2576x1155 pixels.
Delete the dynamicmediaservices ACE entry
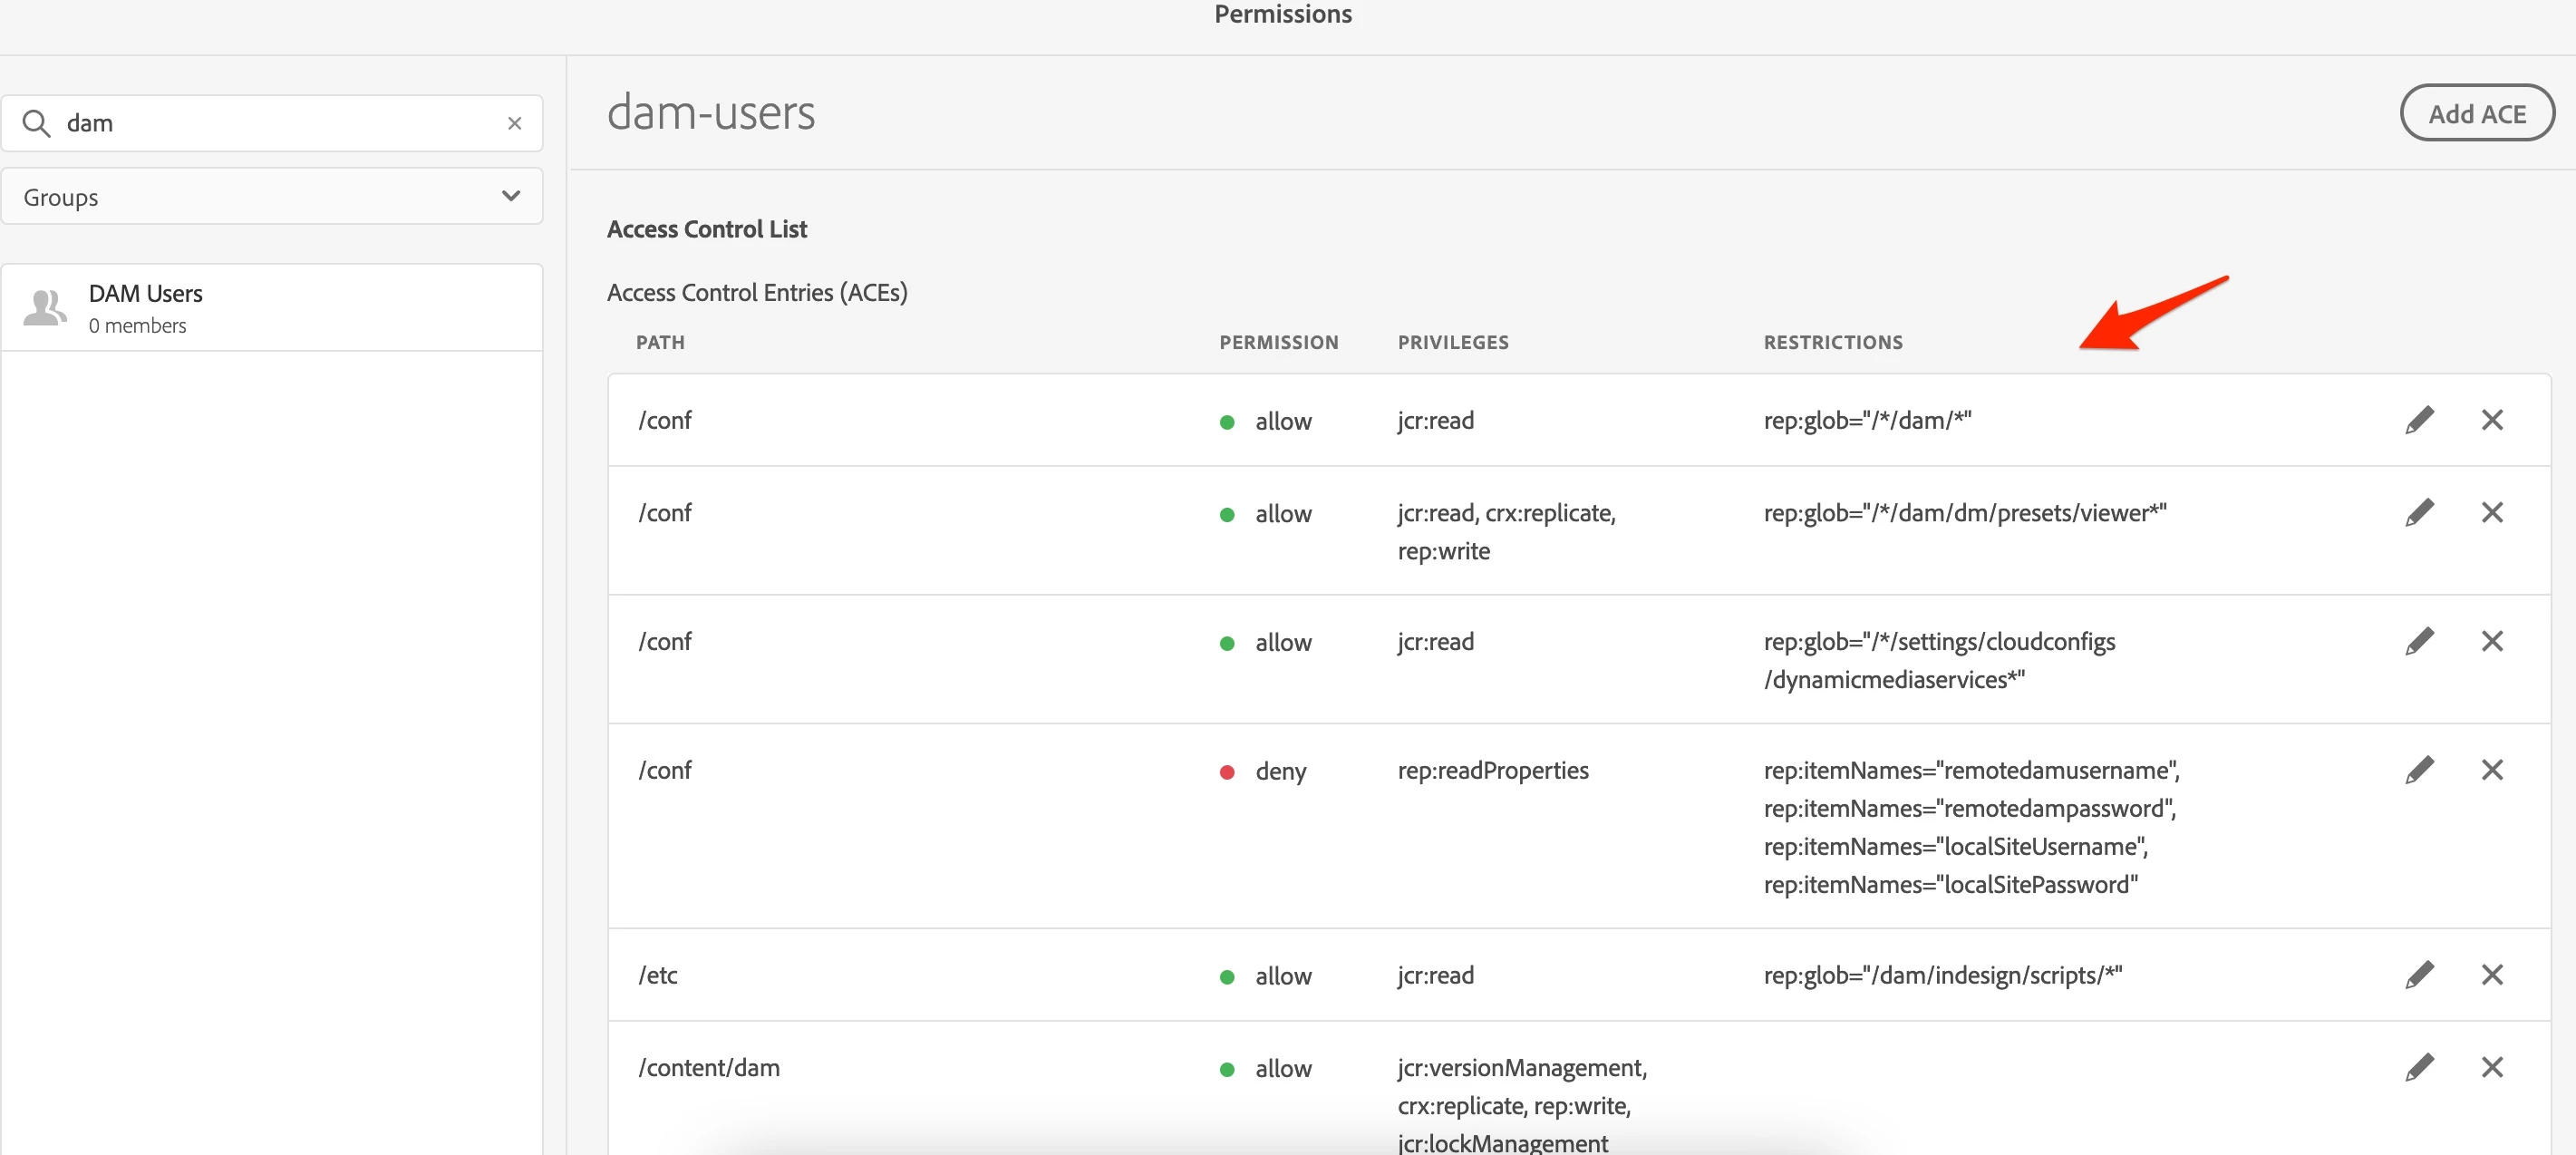pyautogui.click(x=2491, y=641)
